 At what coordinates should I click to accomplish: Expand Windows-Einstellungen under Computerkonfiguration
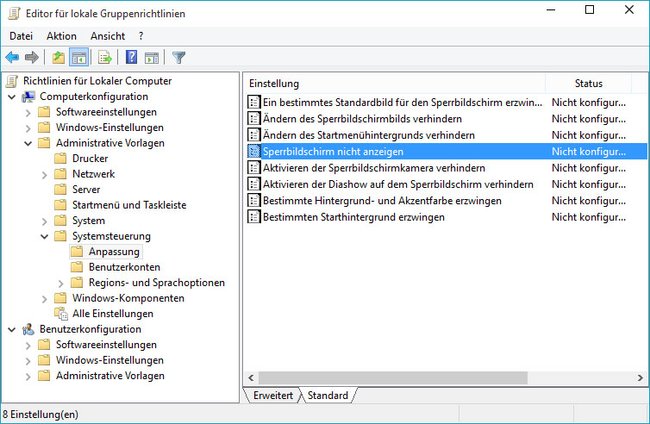tap(28, 128)
